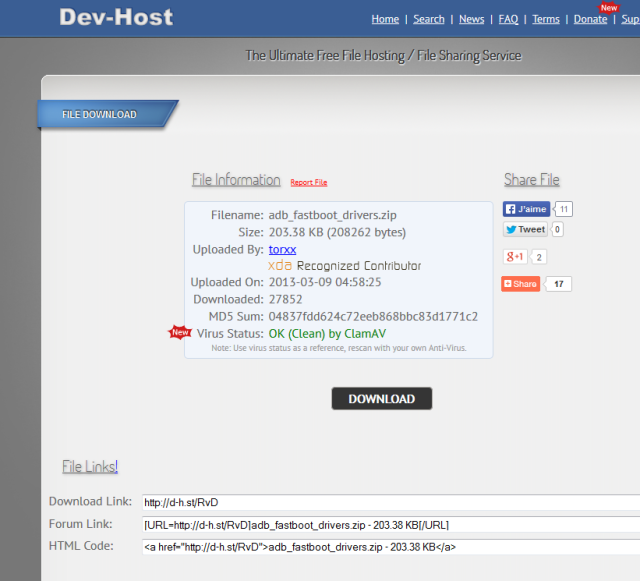
Task: Open the Home page link
Action: [x=385, y=19]
